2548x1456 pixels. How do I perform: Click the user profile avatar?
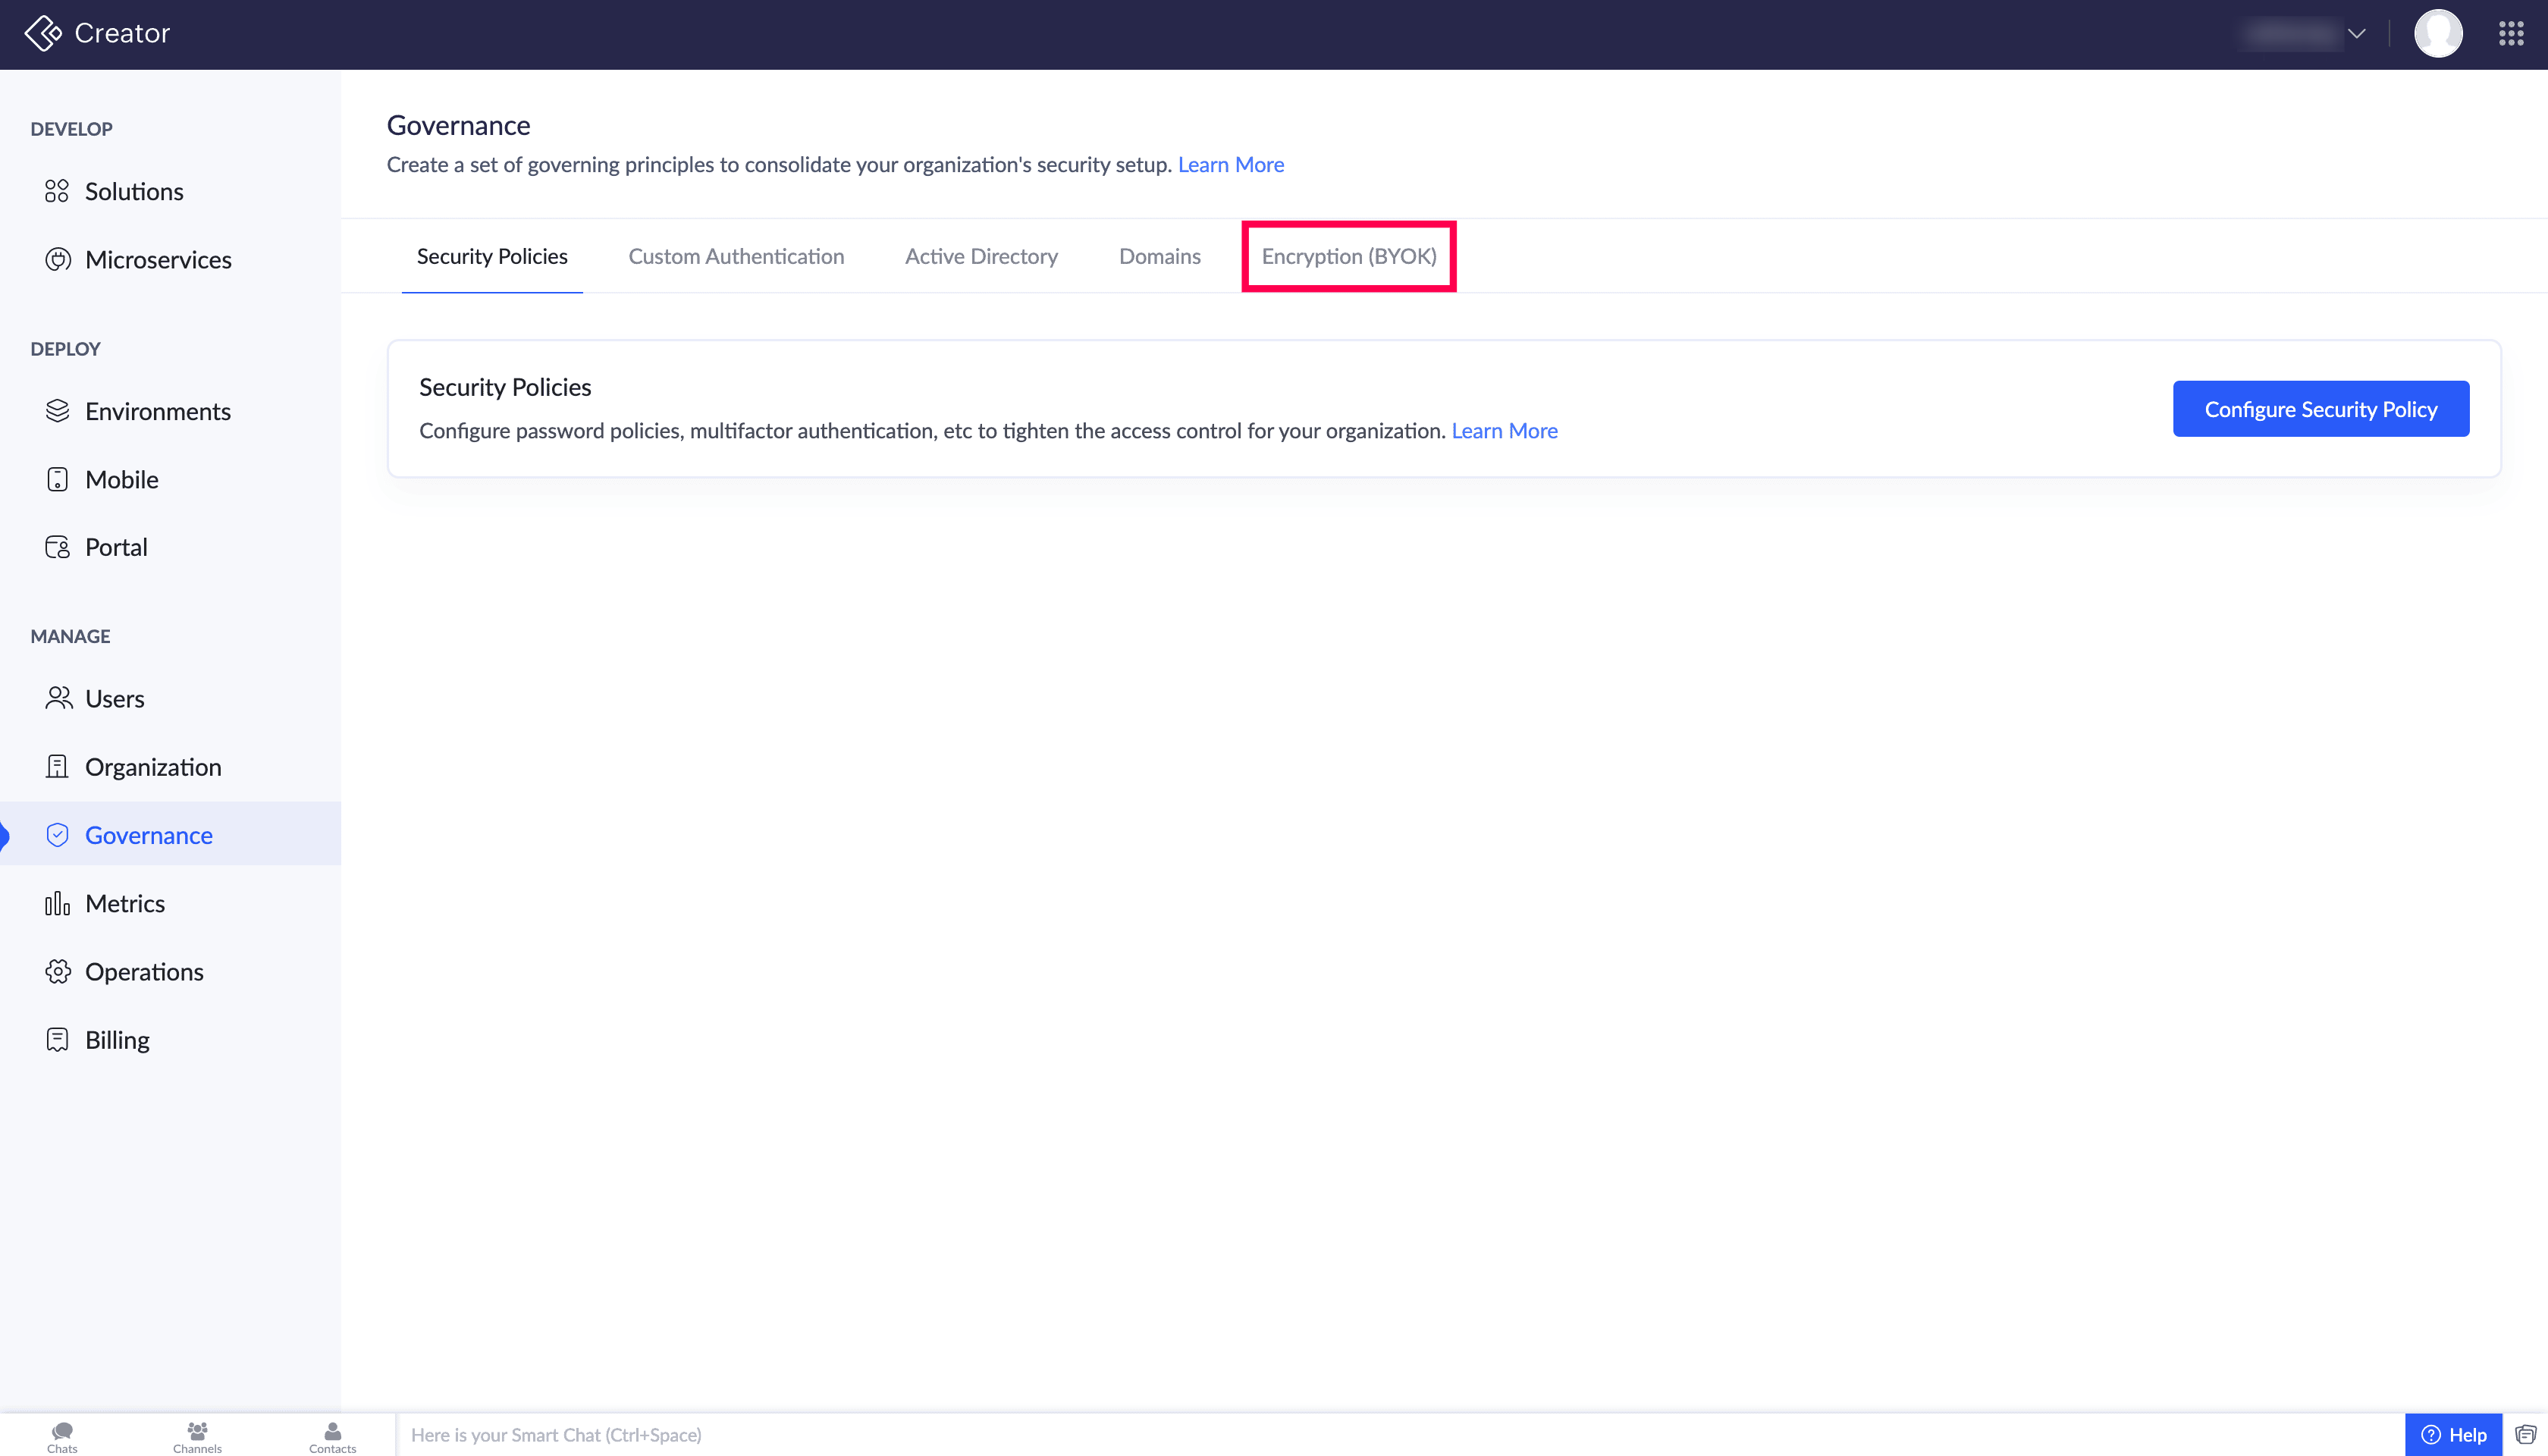(2438, 34)
